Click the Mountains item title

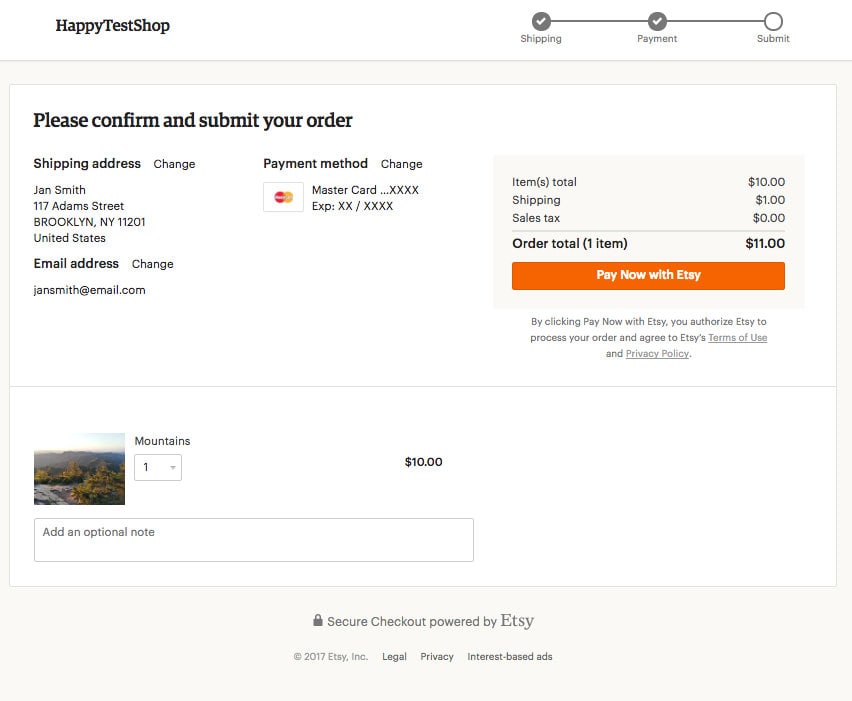click(x=162, y=441)
